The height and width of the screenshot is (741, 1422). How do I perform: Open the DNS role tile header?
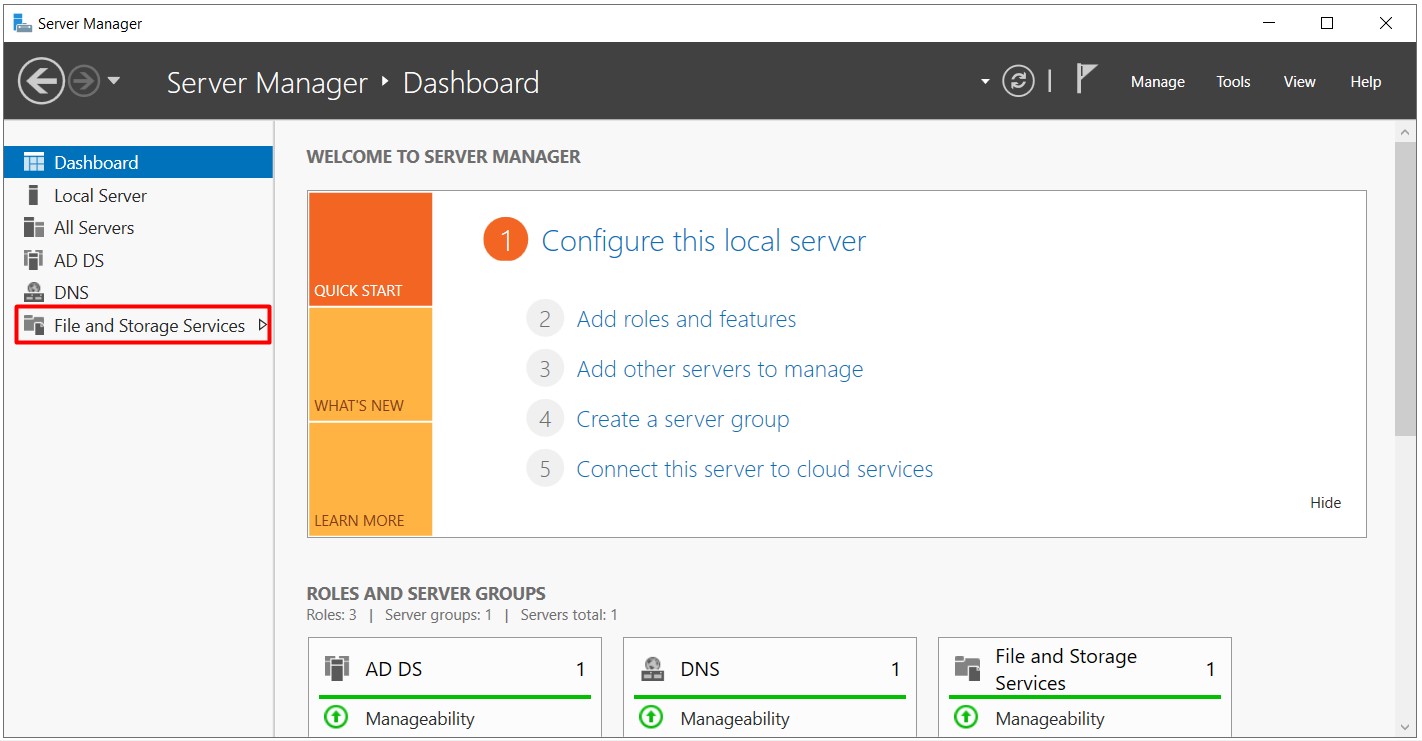[770, 669]
